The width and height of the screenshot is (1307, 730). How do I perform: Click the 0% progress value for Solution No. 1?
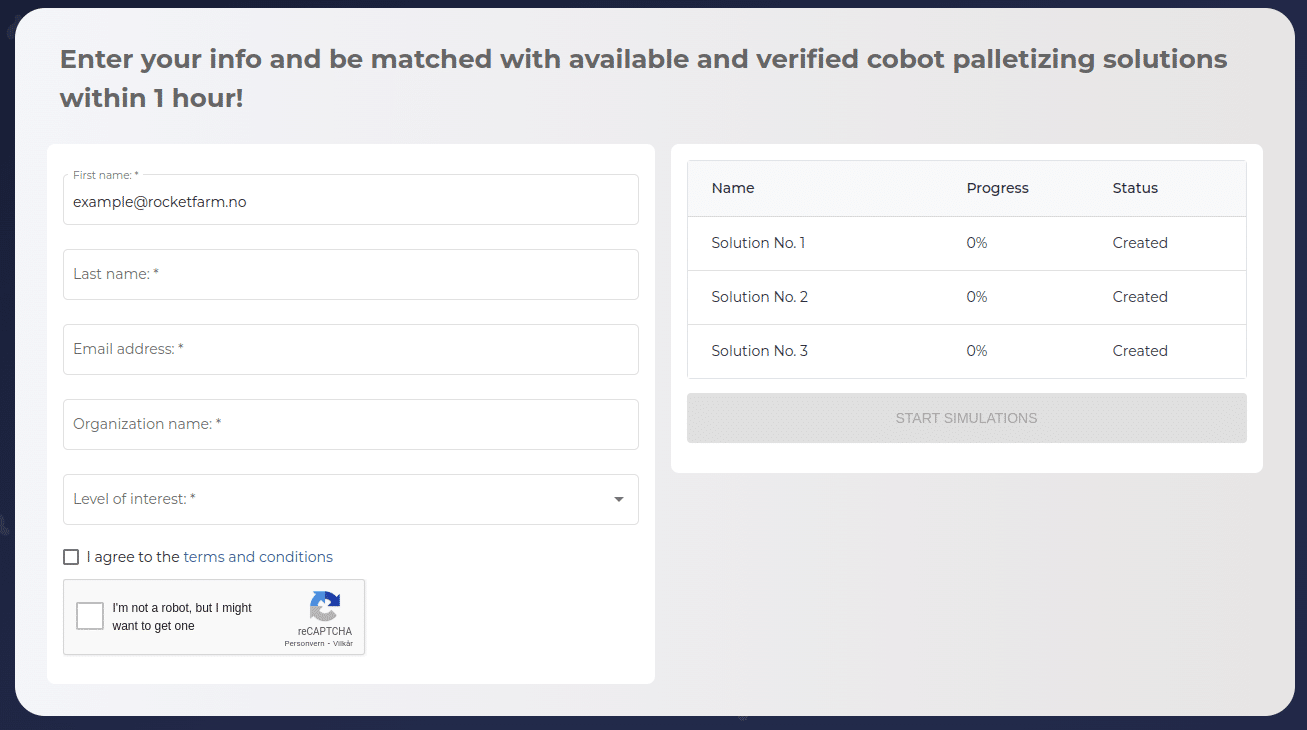pos(976,242)
